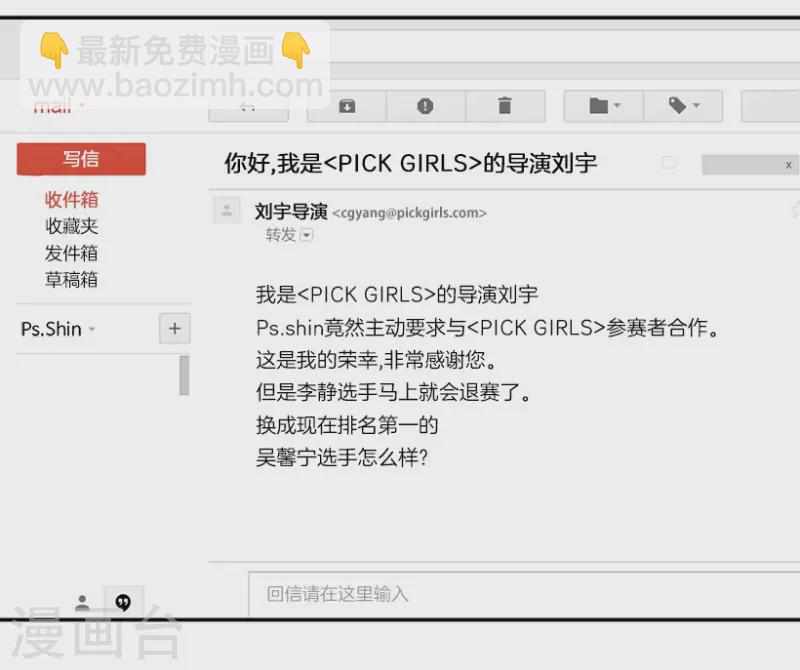Open the Hangouts quote-mark chat icon

click(123, 602)
